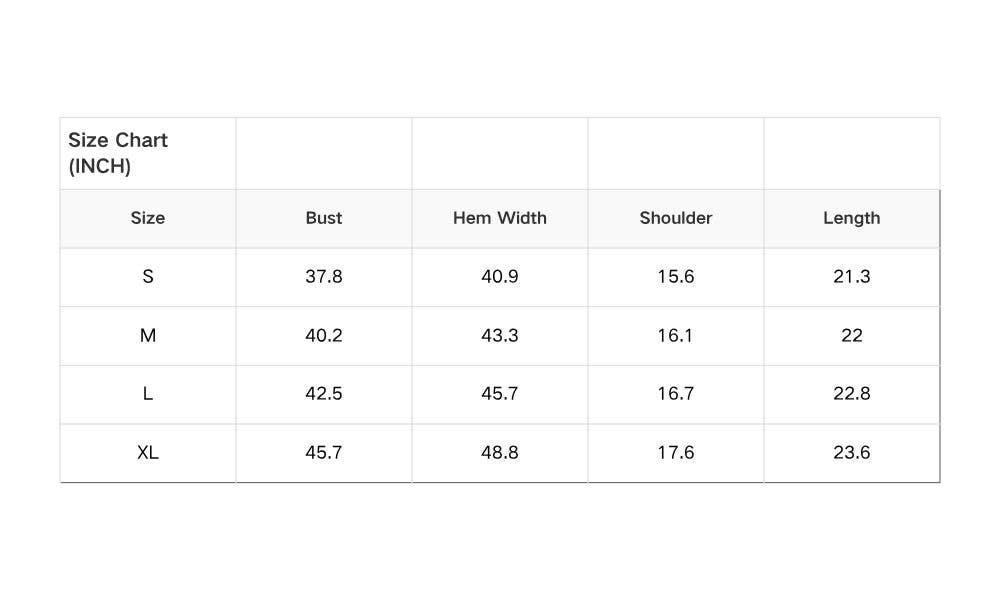
Task: Select the 16.7 shoulder value for L
Action: coord(676,394)
